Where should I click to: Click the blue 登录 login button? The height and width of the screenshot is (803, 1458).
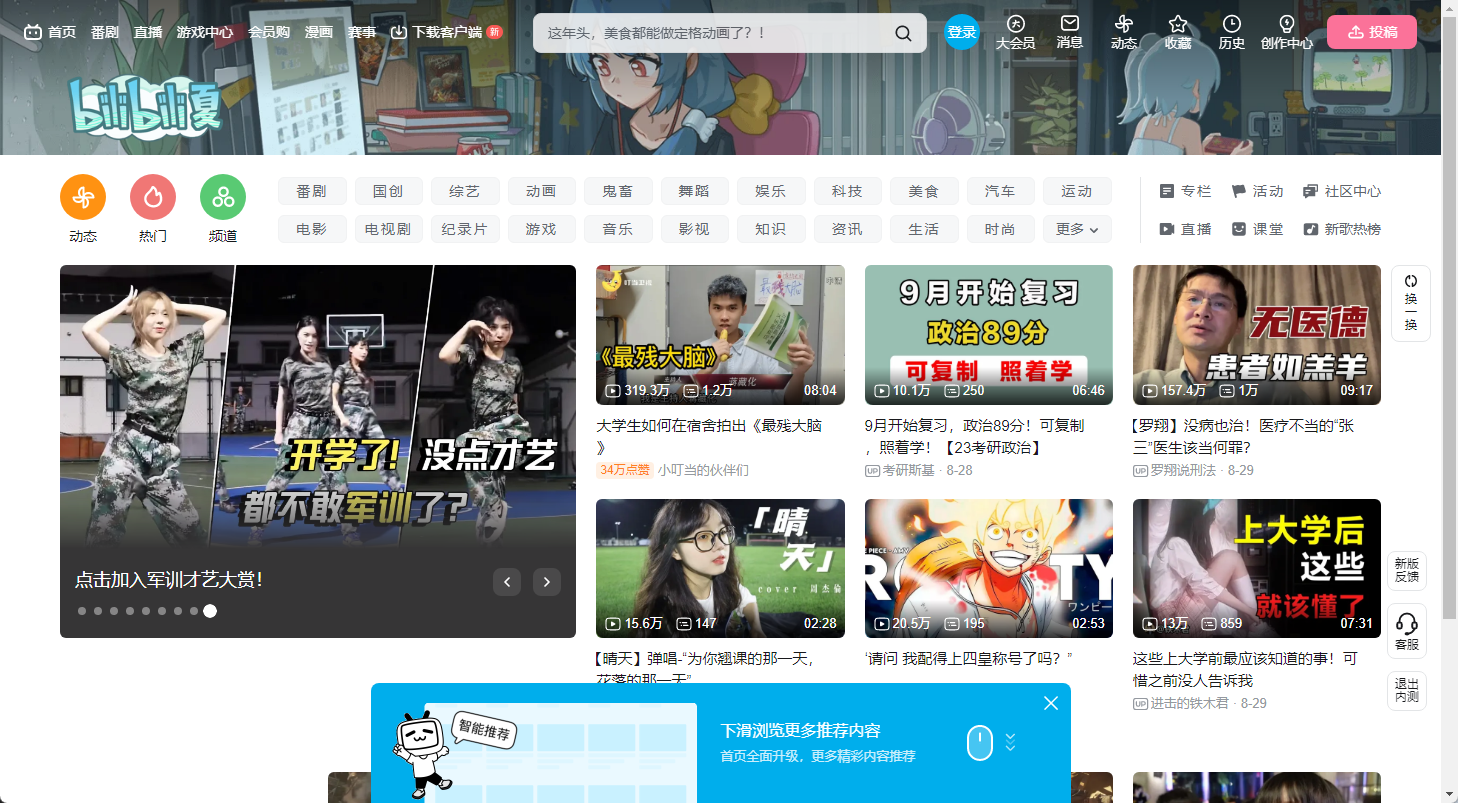(962, 32)
